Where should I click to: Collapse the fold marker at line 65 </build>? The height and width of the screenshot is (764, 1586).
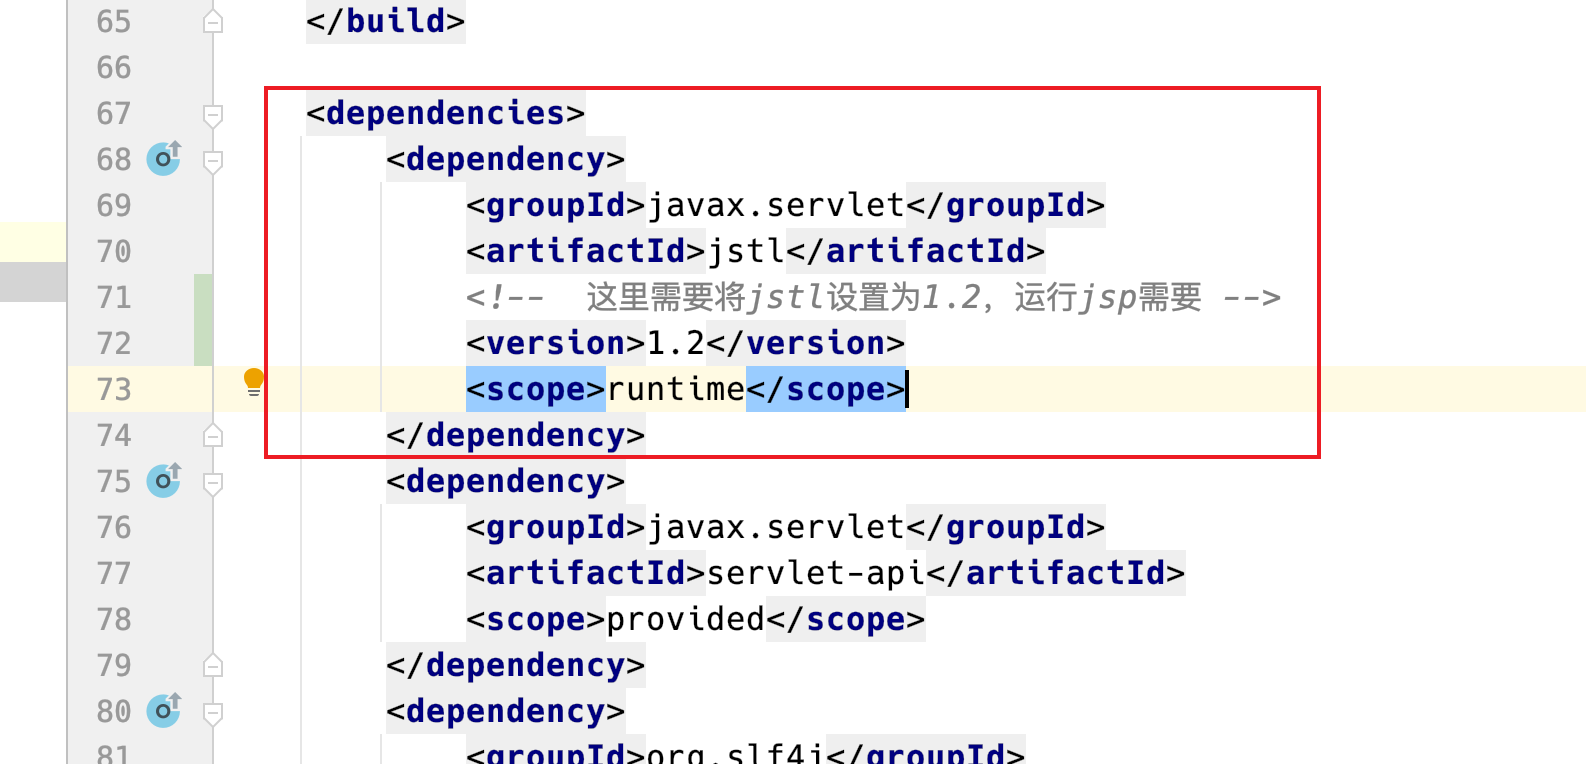click(x=212, y=21)
